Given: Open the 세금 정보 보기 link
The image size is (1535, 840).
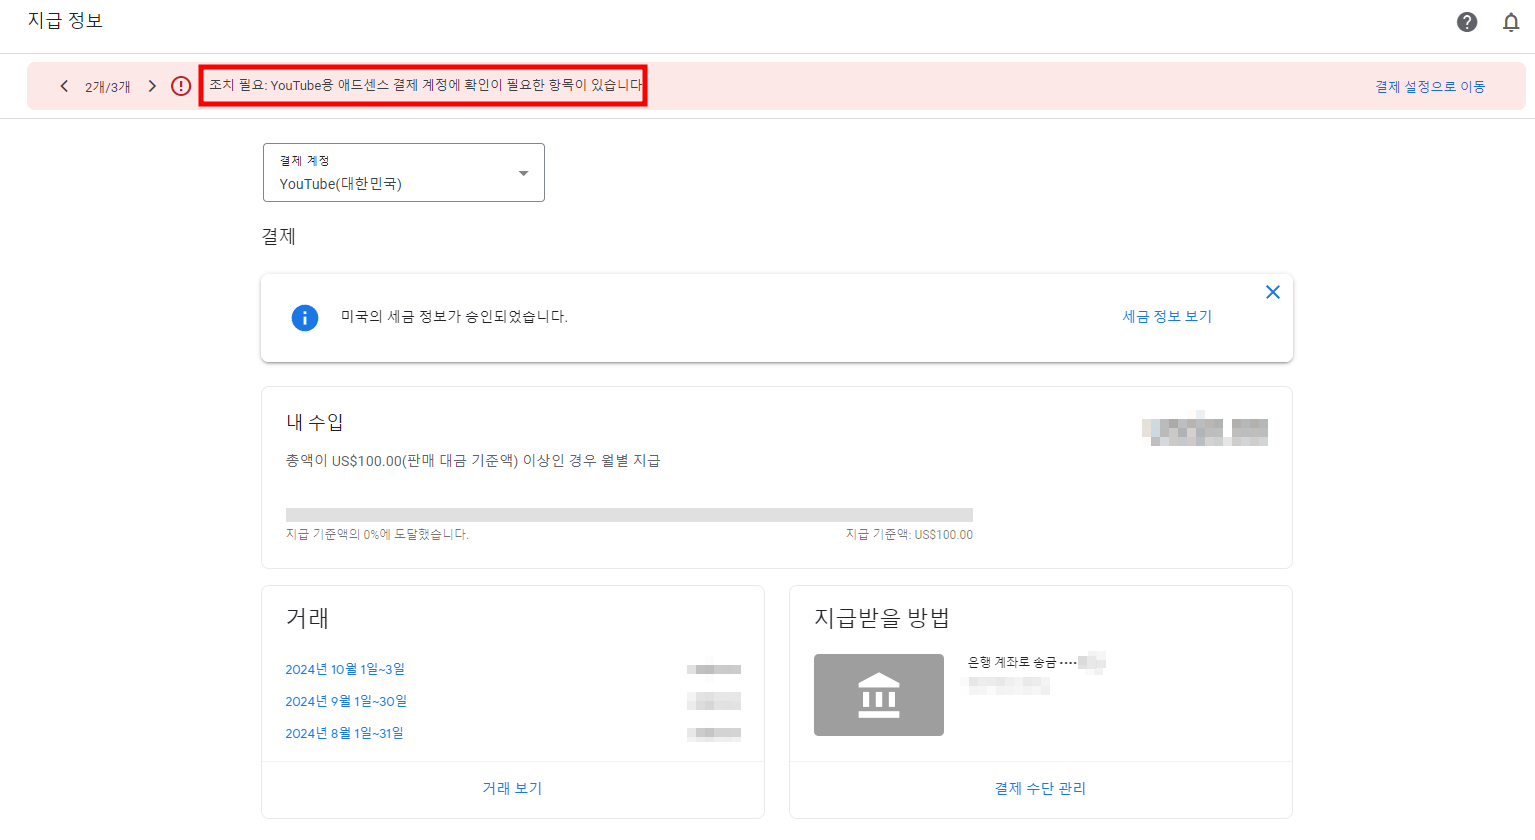Looking at the screenshot, I should (1167, 316).
